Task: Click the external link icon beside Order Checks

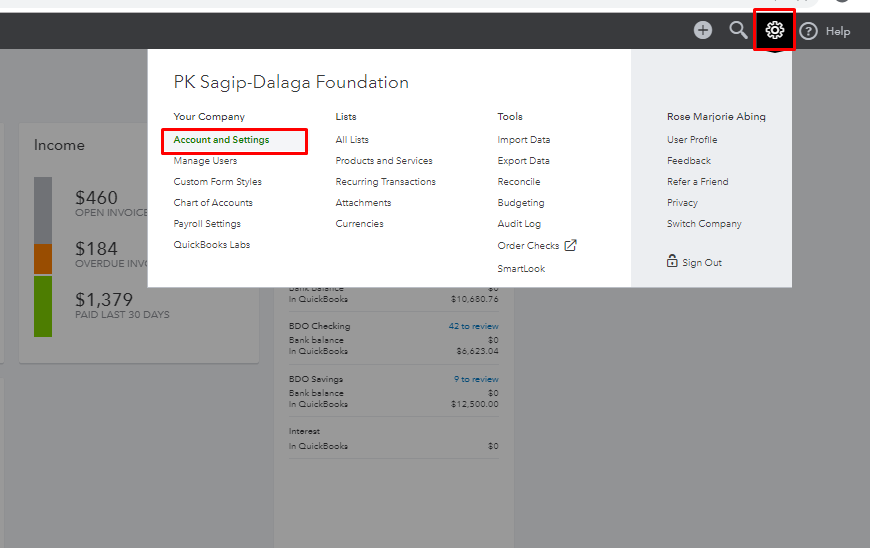Action: (571, 245)
